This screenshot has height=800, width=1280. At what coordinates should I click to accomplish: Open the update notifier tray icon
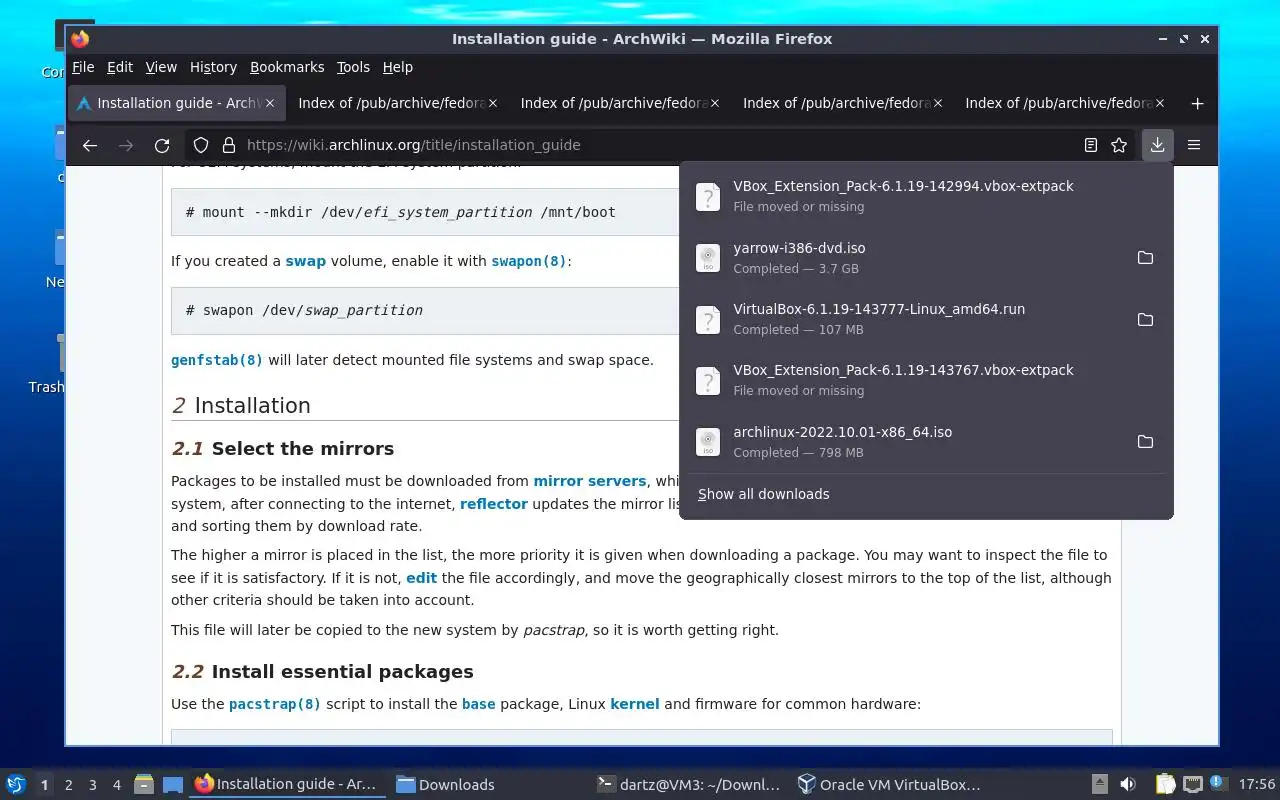pos(1217,782)
